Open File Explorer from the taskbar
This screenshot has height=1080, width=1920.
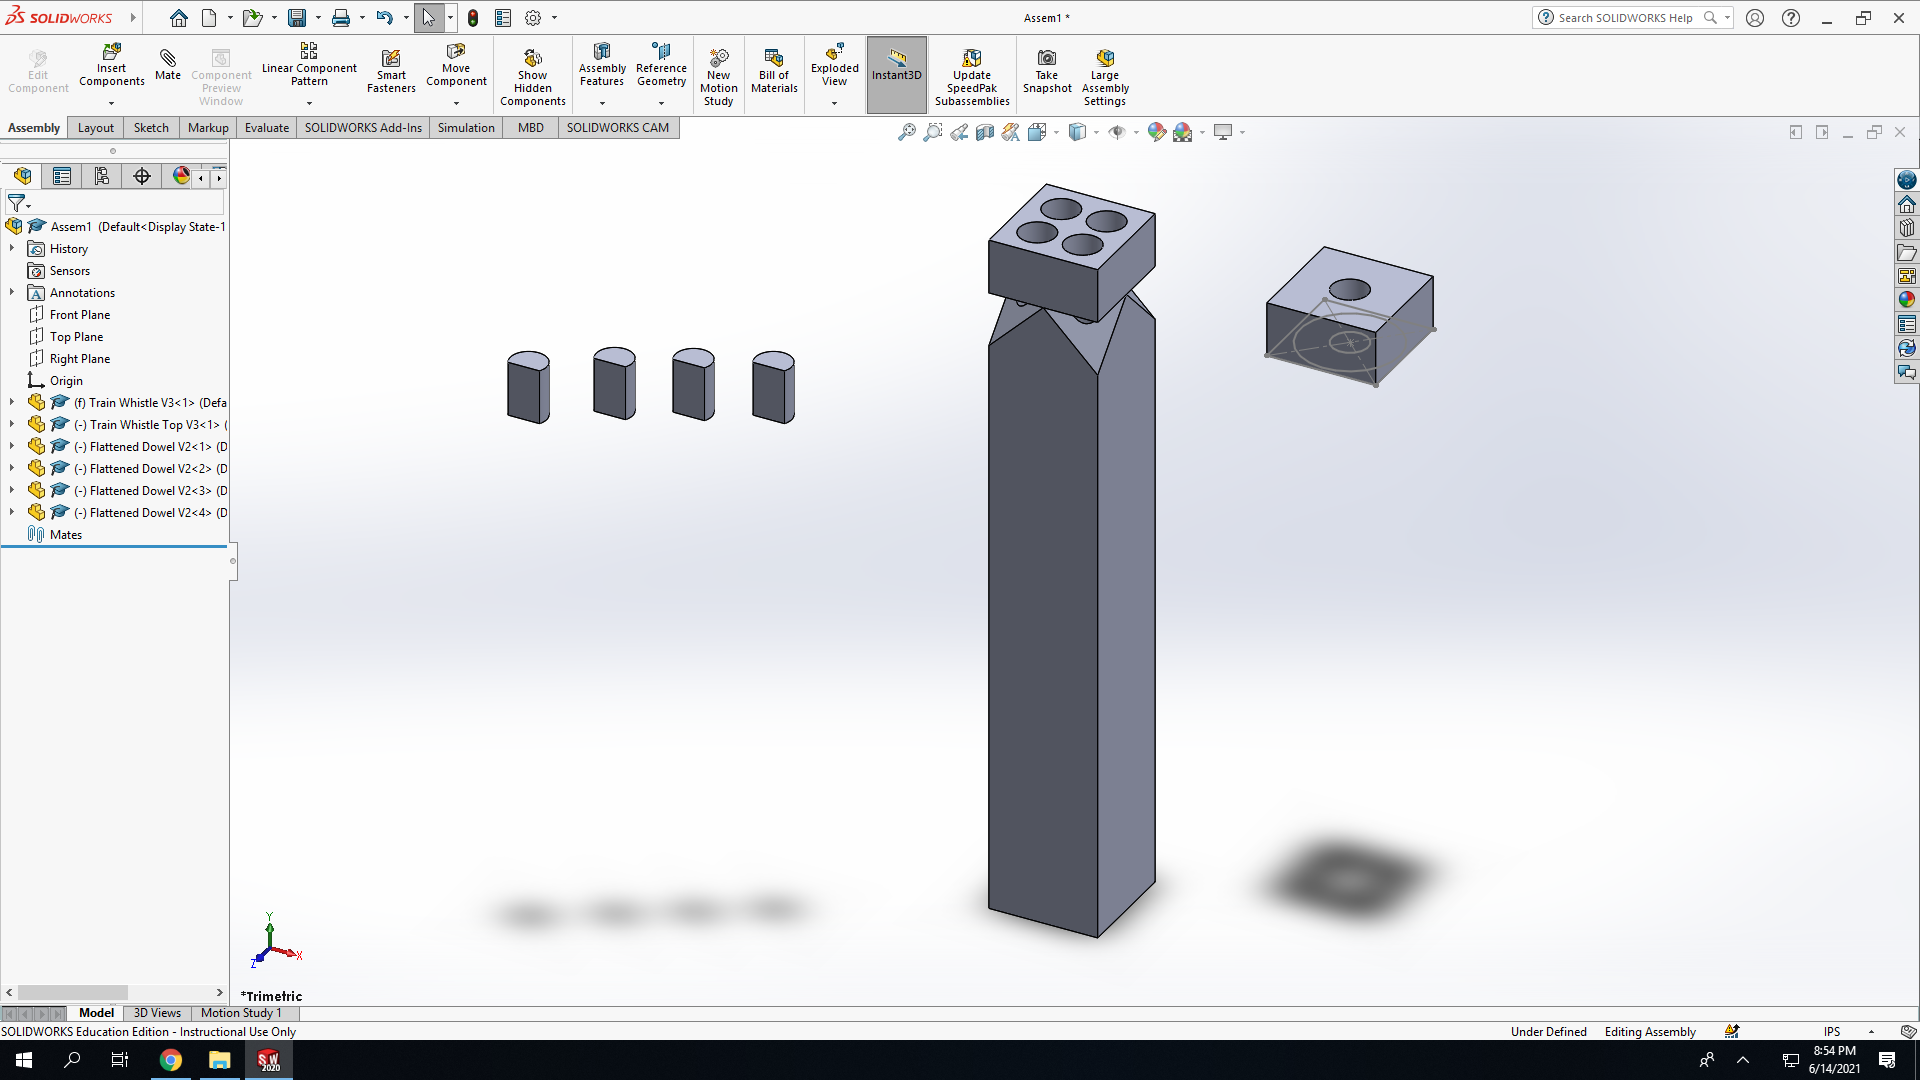[x=219, y=1060]
